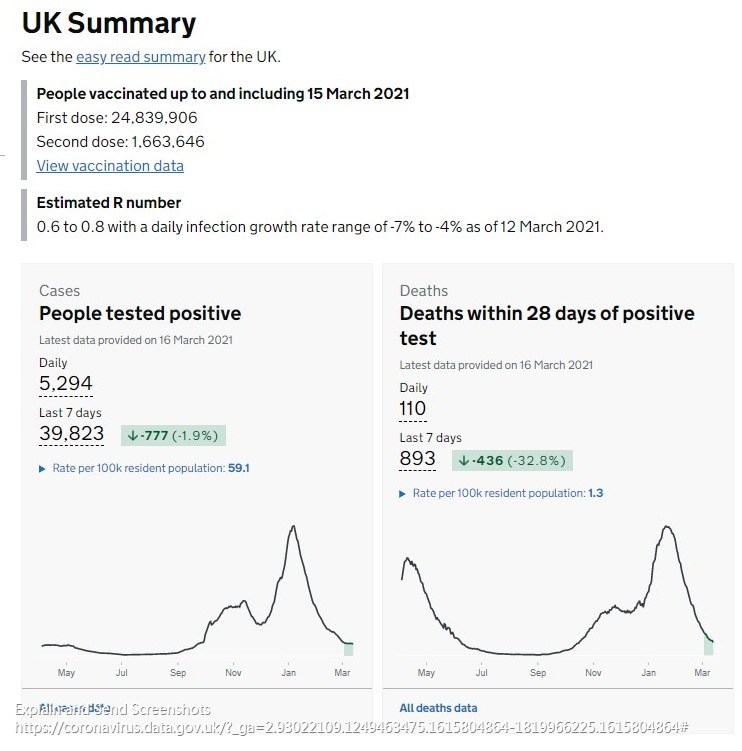Open the All deaths data link
The image size is (742, 751).
(x=438, y=708)
